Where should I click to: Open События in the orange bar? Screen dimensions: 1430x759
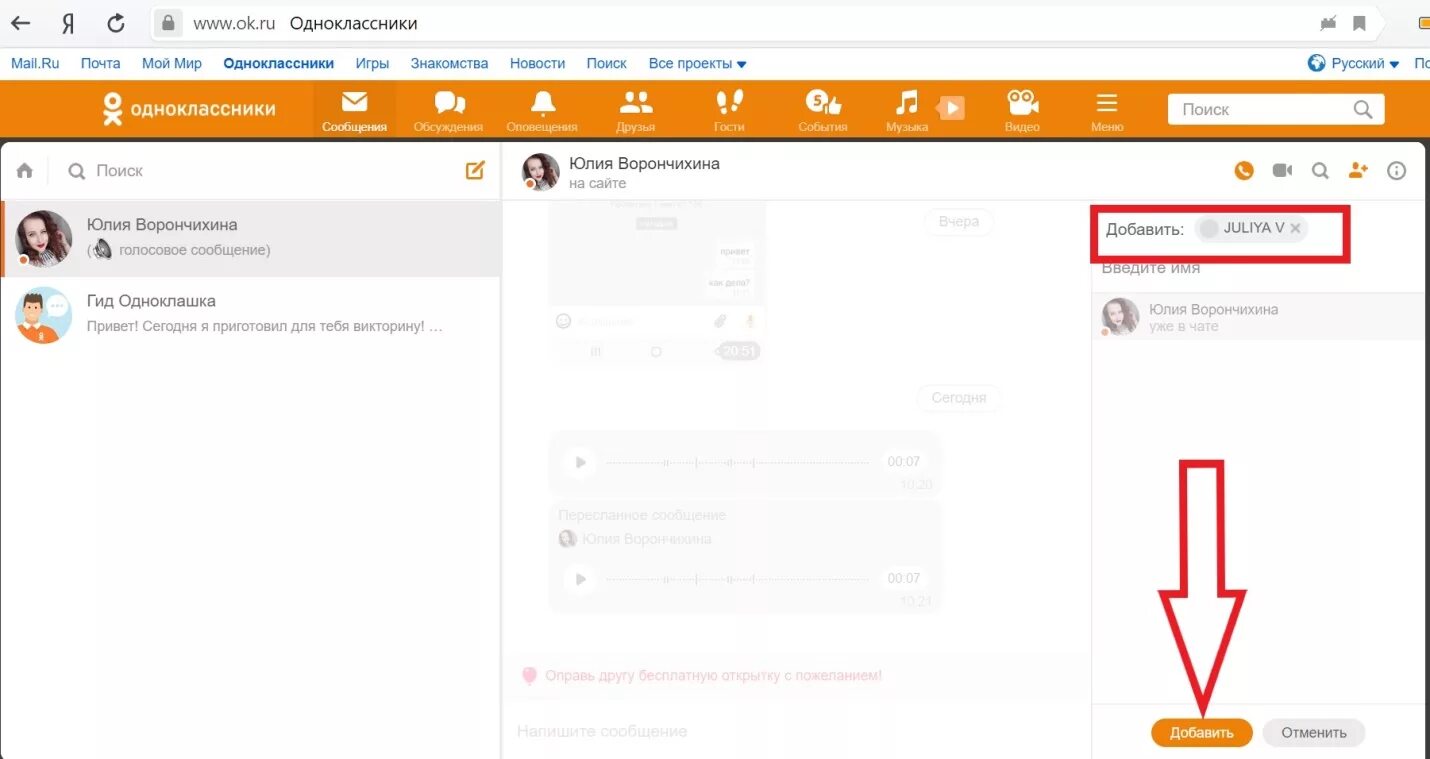coord(823,110)
